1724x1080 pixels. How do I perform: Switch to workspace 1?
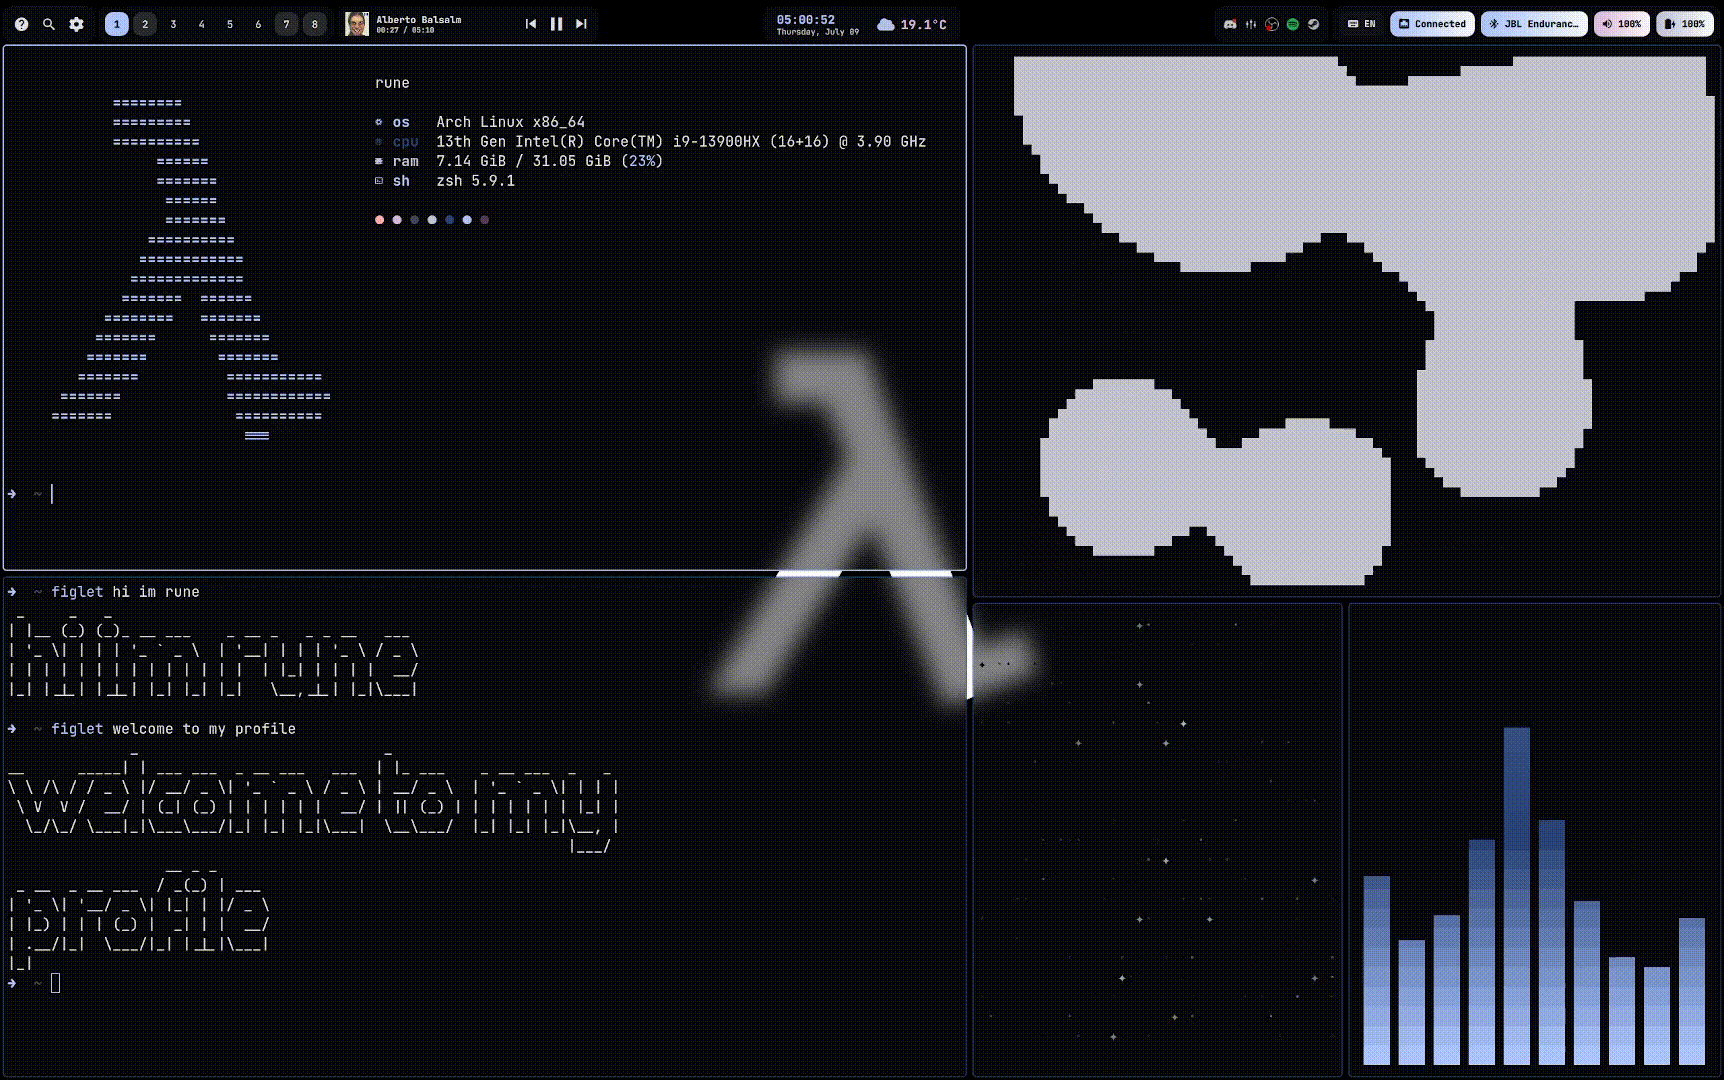tap(117, 24)
